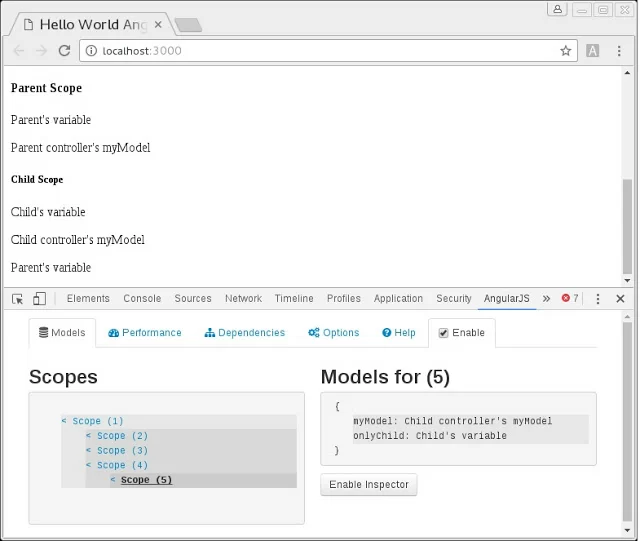
Task: Open the Timeline tab
Action: tap(294, 298)
